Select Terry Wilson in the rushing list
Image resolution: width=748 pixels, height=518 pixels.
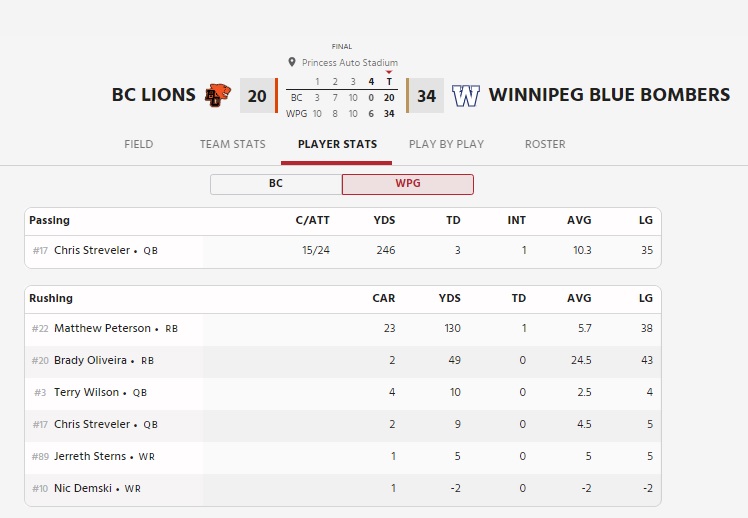[86, 392]
